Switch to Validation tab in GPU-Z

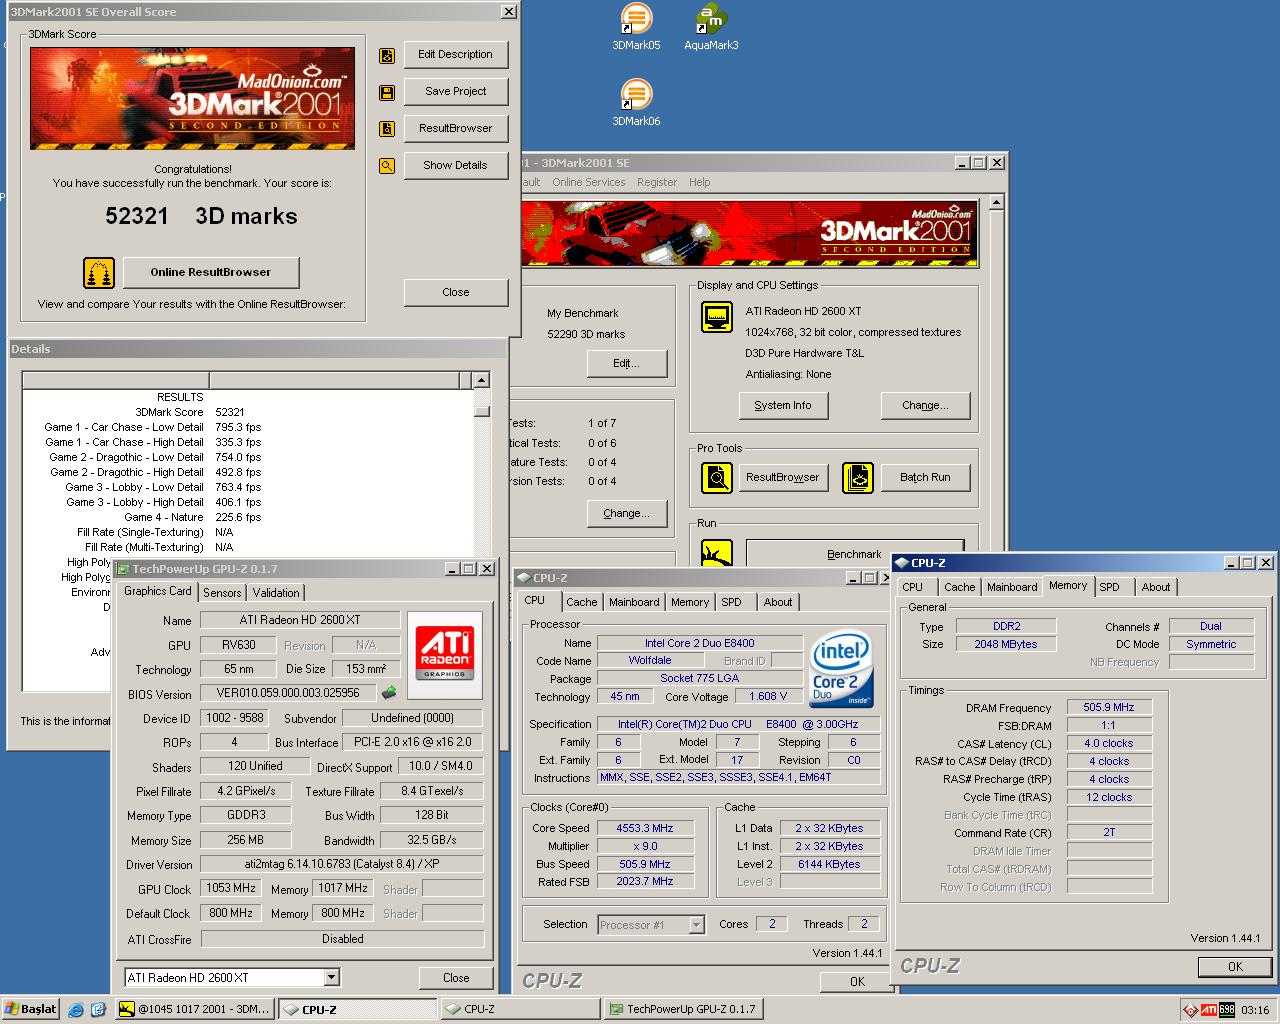coord(276,593)
